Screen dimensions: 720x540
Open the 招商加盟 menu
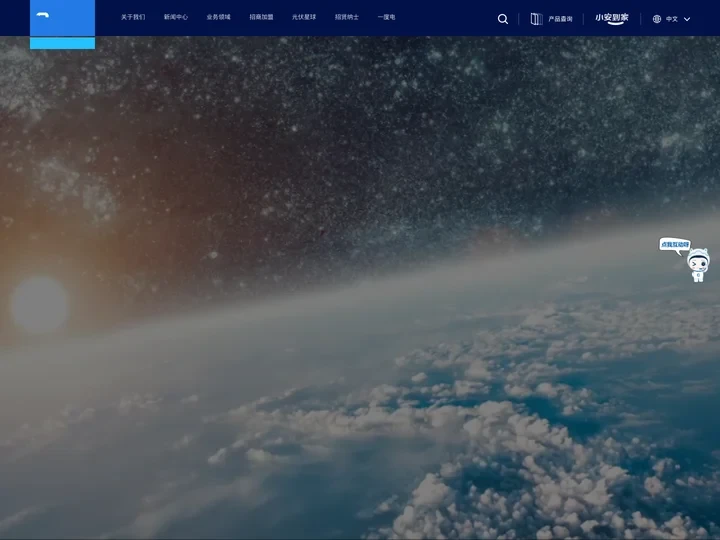(261, 17)
